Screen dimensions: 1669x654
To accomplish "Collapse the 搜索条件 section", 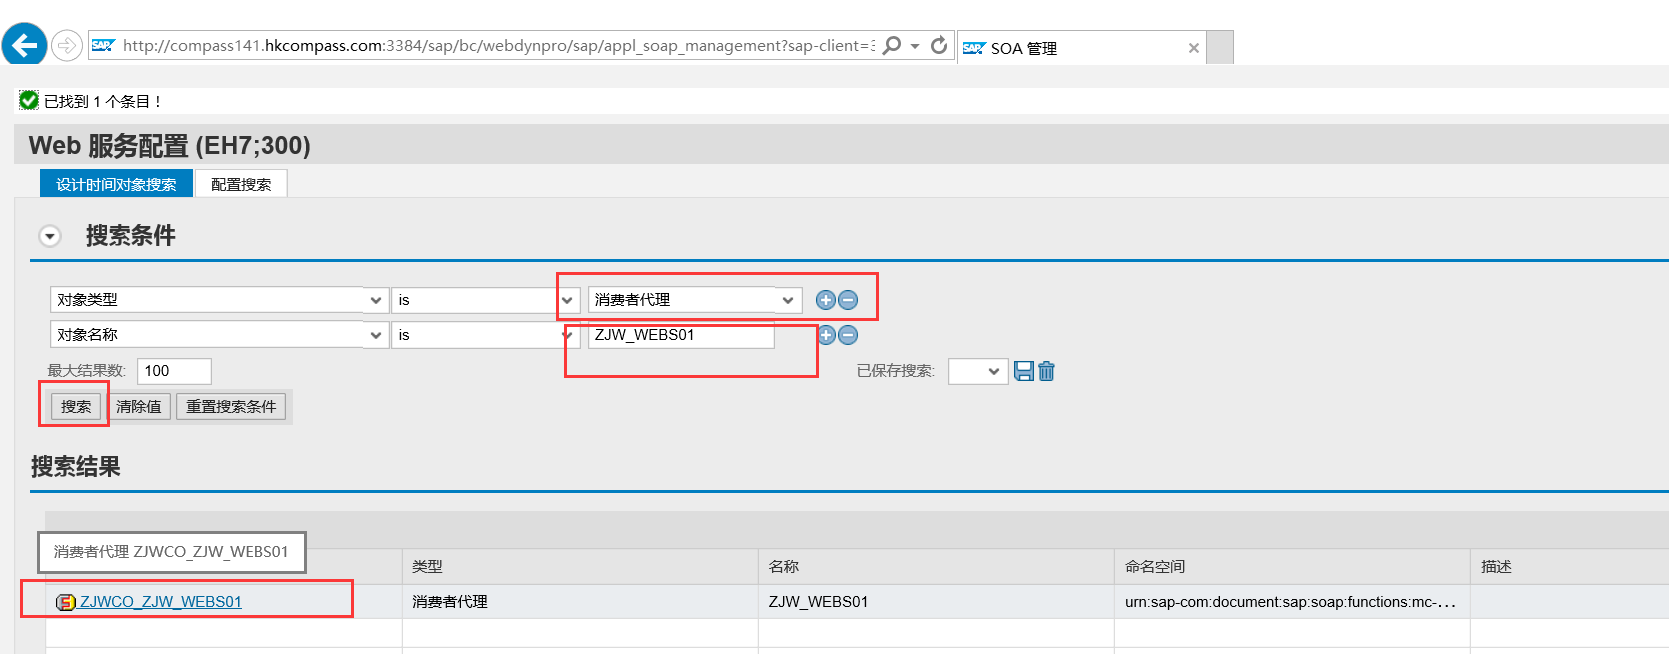I will (50, 236).
